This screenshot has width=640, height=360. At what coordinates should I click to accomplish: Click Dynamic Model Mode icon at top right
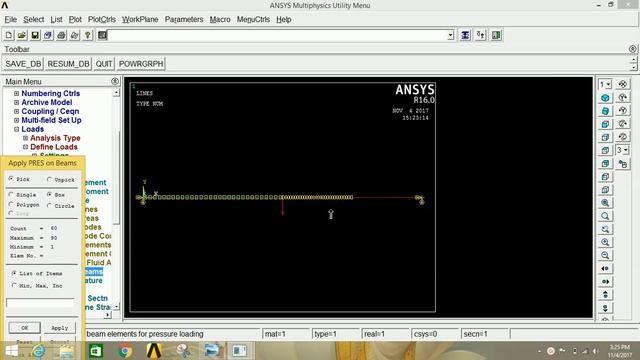[x=623, y=84]
